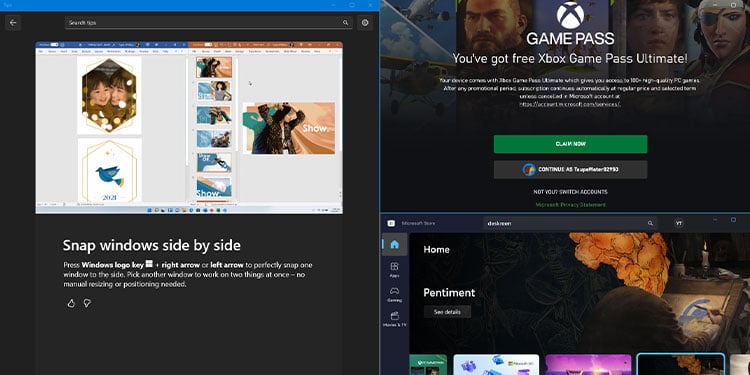
Task: Open Tips app settings gear
Action: point(365,22)
